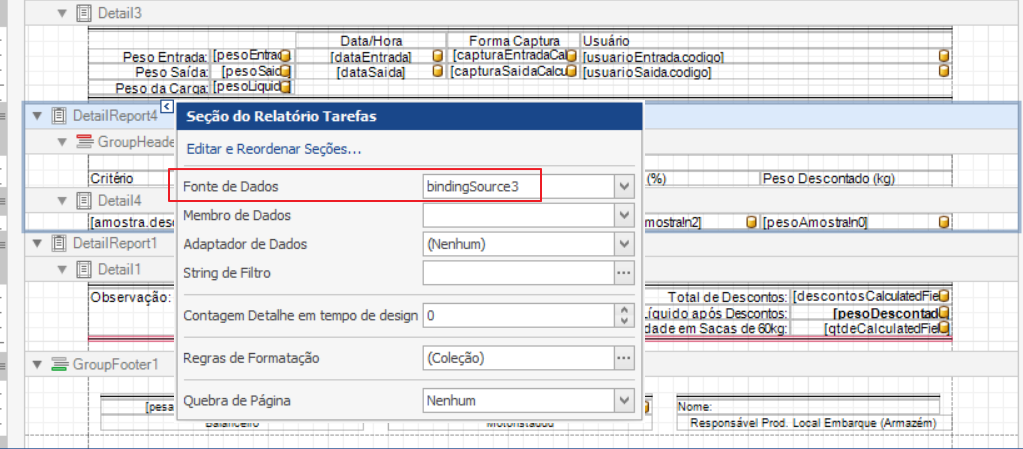Click database icon next to pesoLiquido field
Screen dimensions: 1023x449
tap(285, 86)
